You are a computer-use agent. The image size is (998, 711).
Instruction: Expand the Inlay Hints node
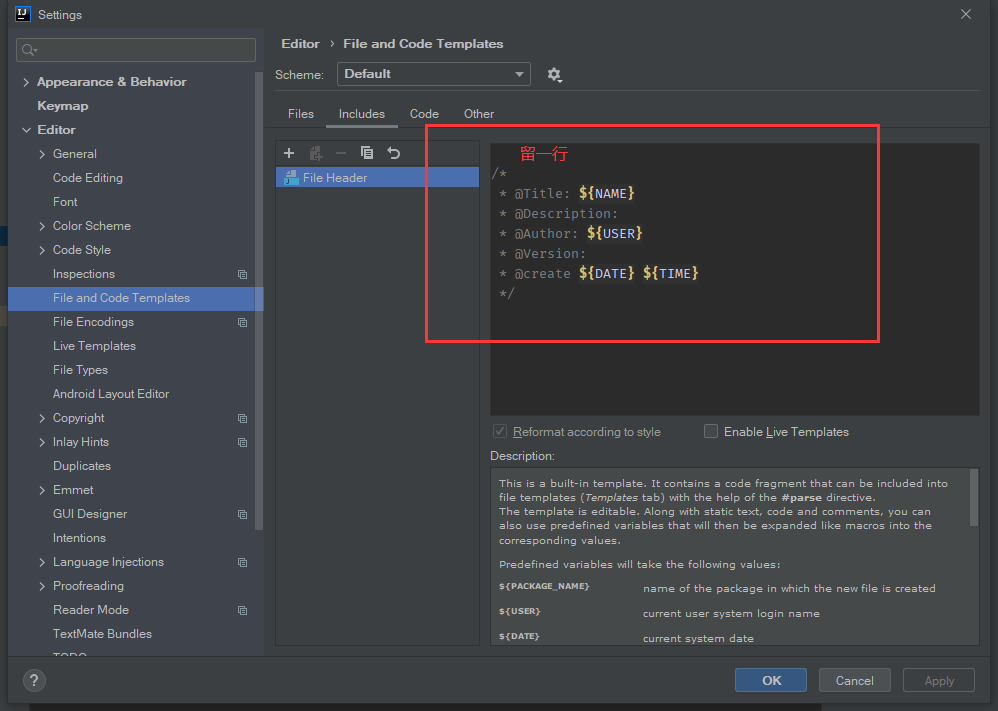(x=42, y=442)
